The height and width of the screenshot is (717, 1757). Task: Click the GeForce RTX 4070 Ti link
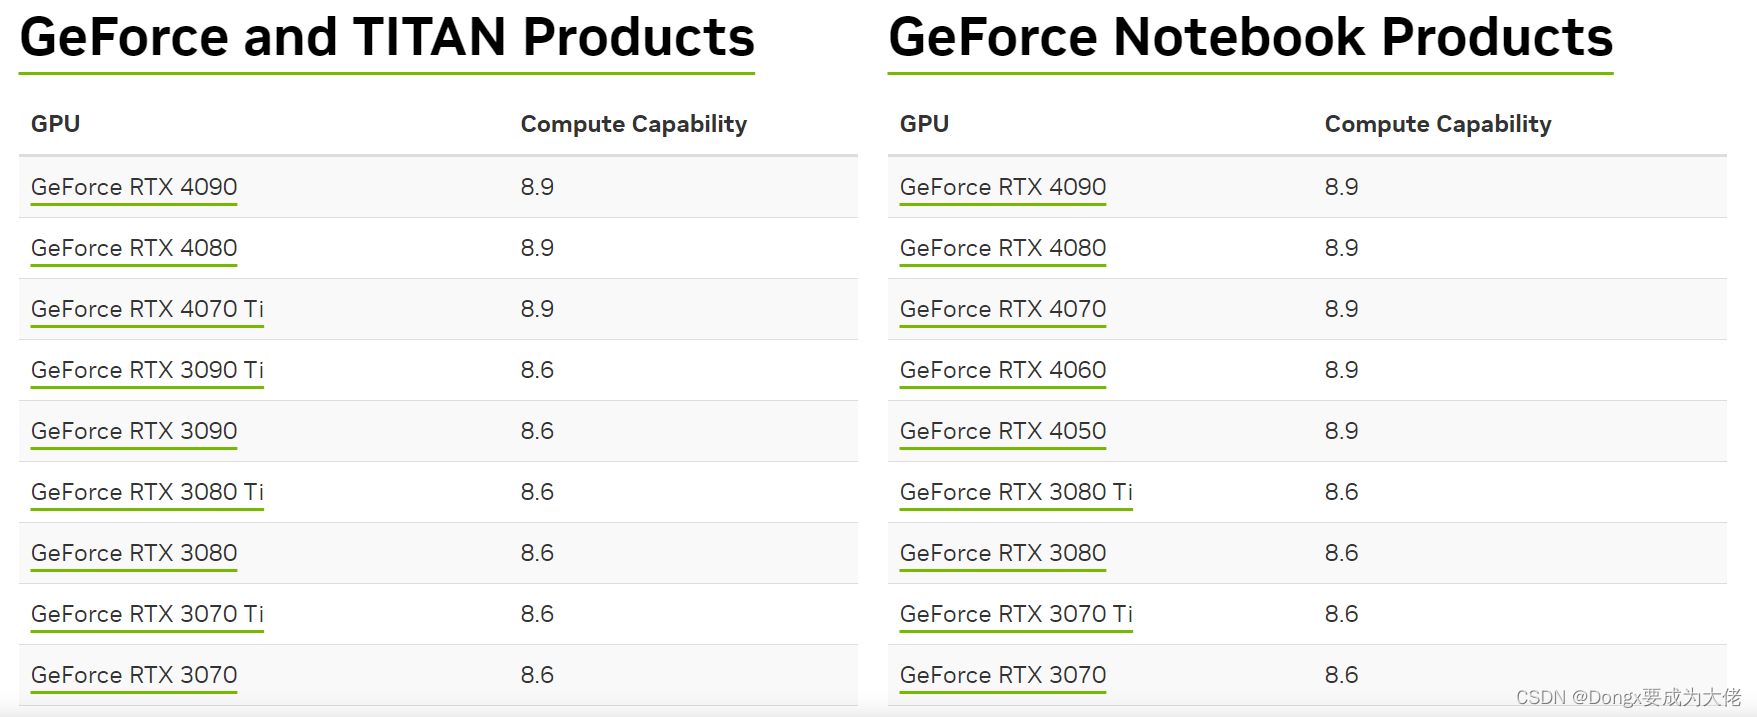pyautogui.click(x=147, y=309)
